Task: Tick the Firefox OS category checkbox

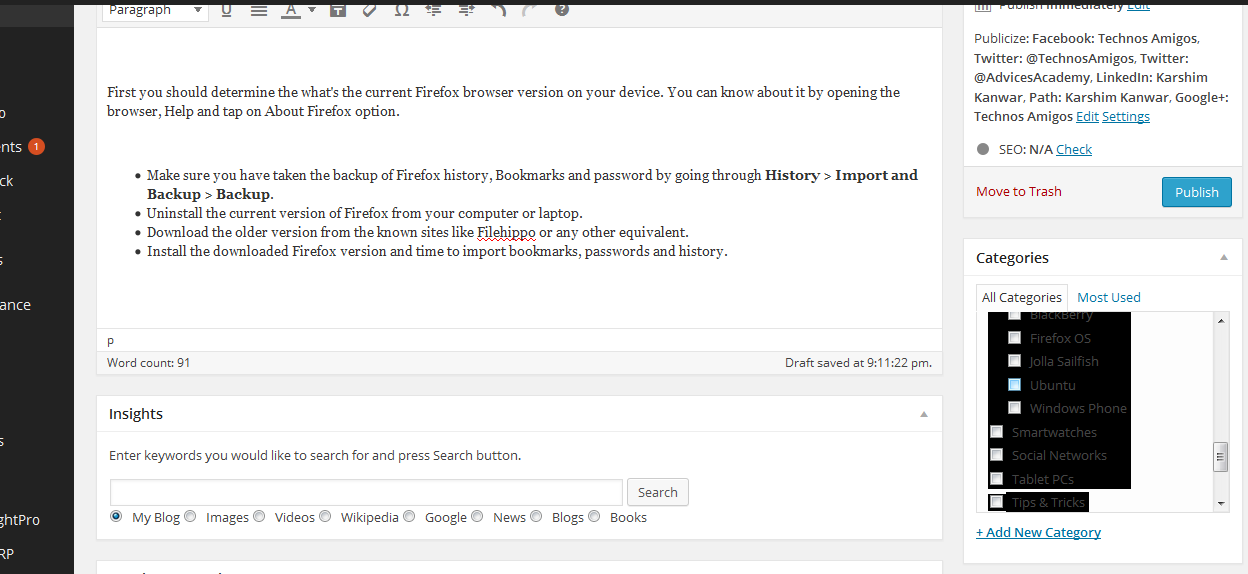Action: (x=1014, y=338)
